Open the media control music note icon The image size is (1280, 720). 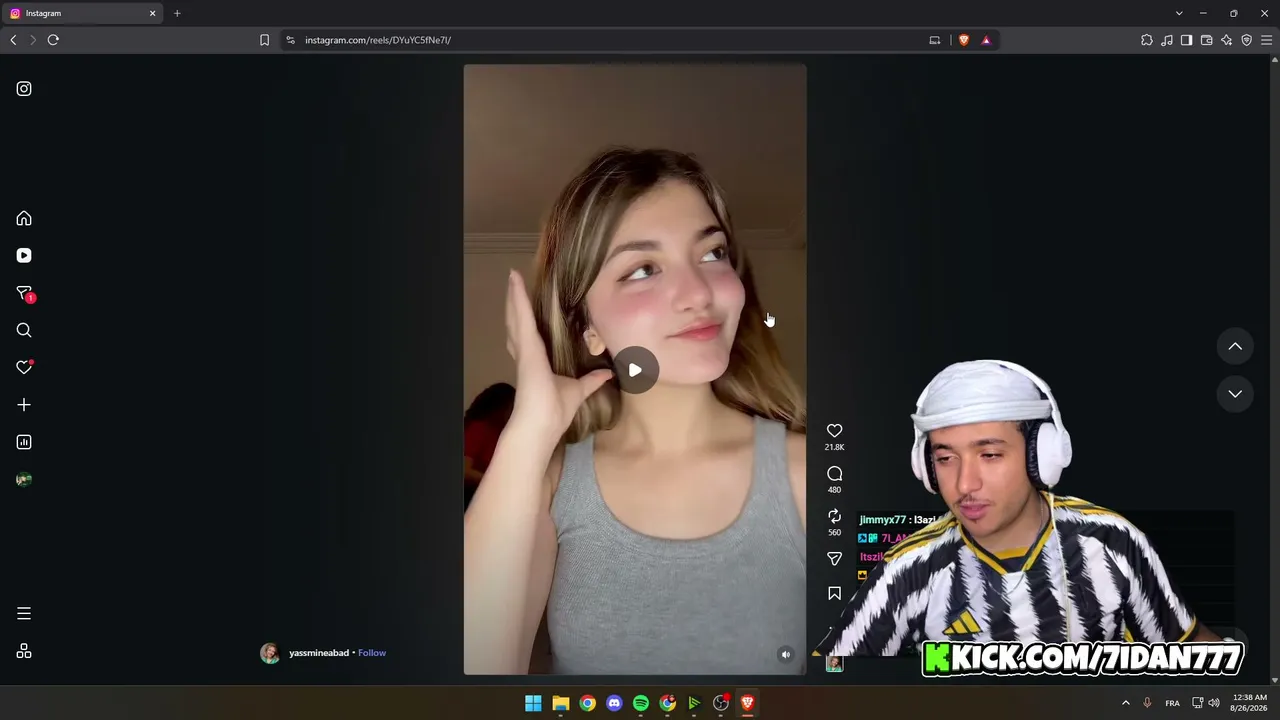point(1167,40)
